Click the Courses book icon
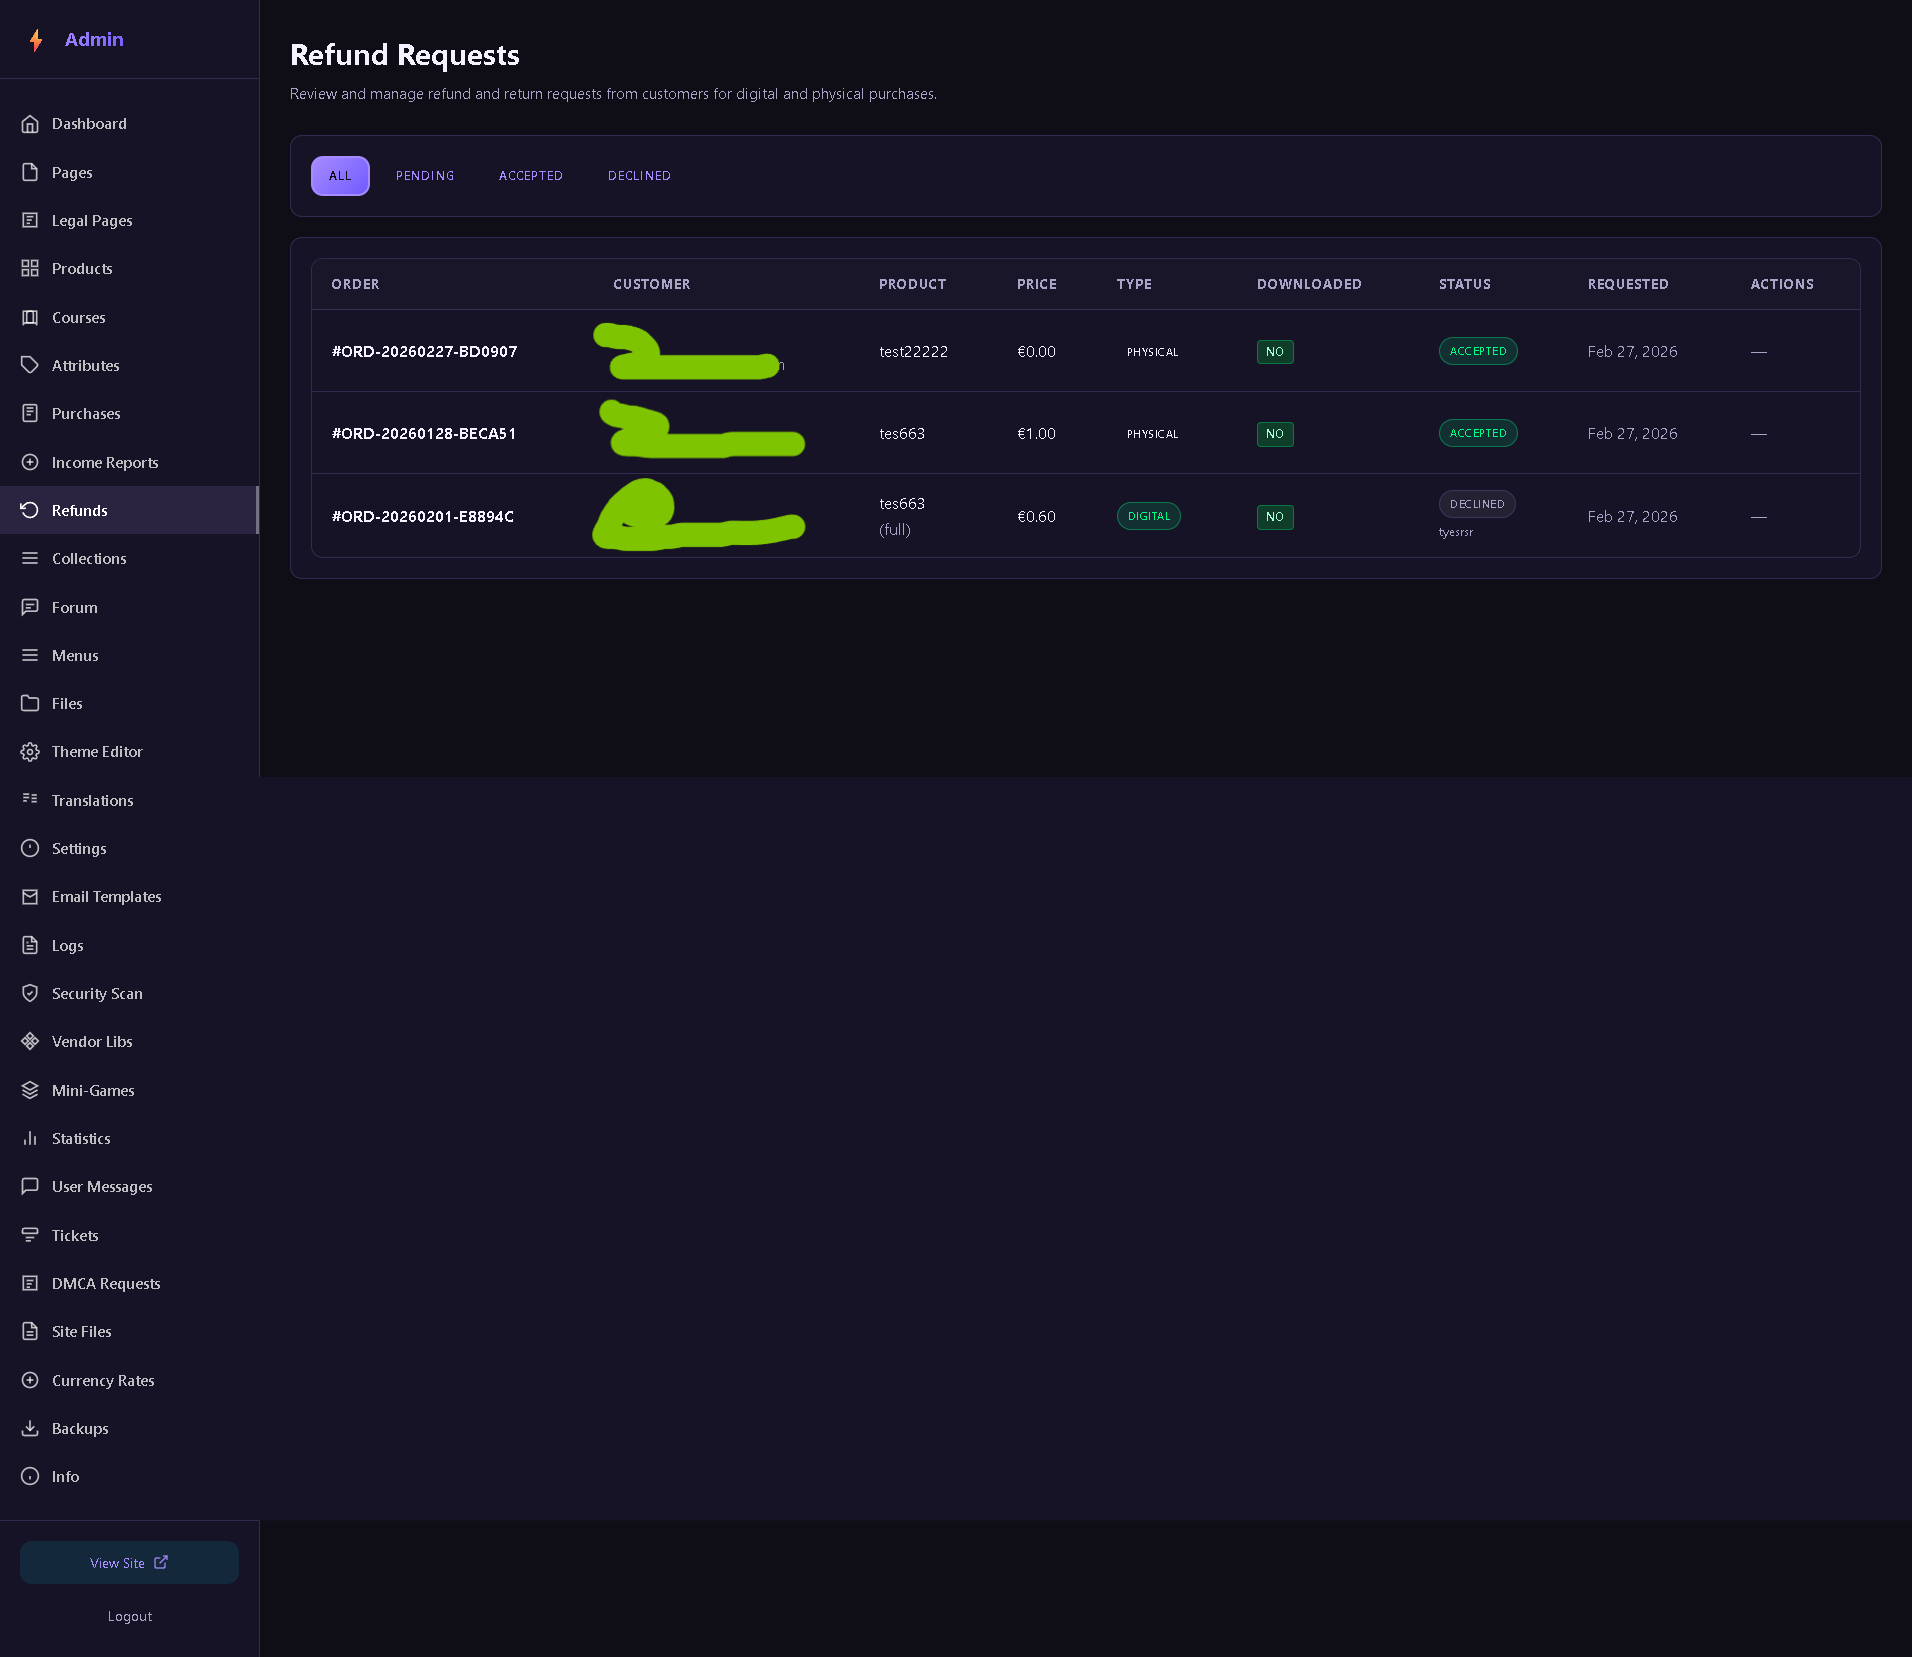This screenshot has height=1657, width=1912. point(30,318)
